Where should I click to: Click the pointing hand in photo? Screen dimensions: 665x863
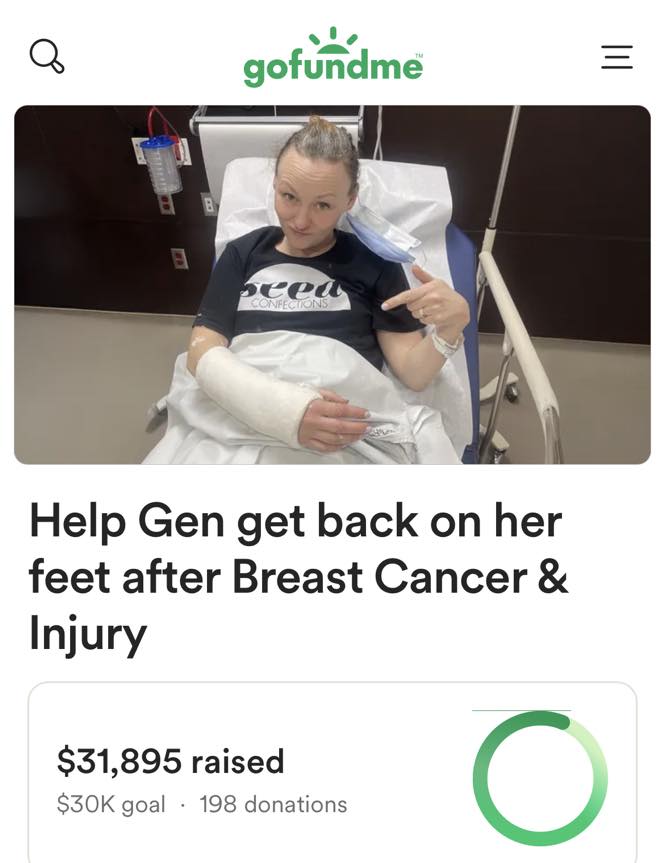429,303
